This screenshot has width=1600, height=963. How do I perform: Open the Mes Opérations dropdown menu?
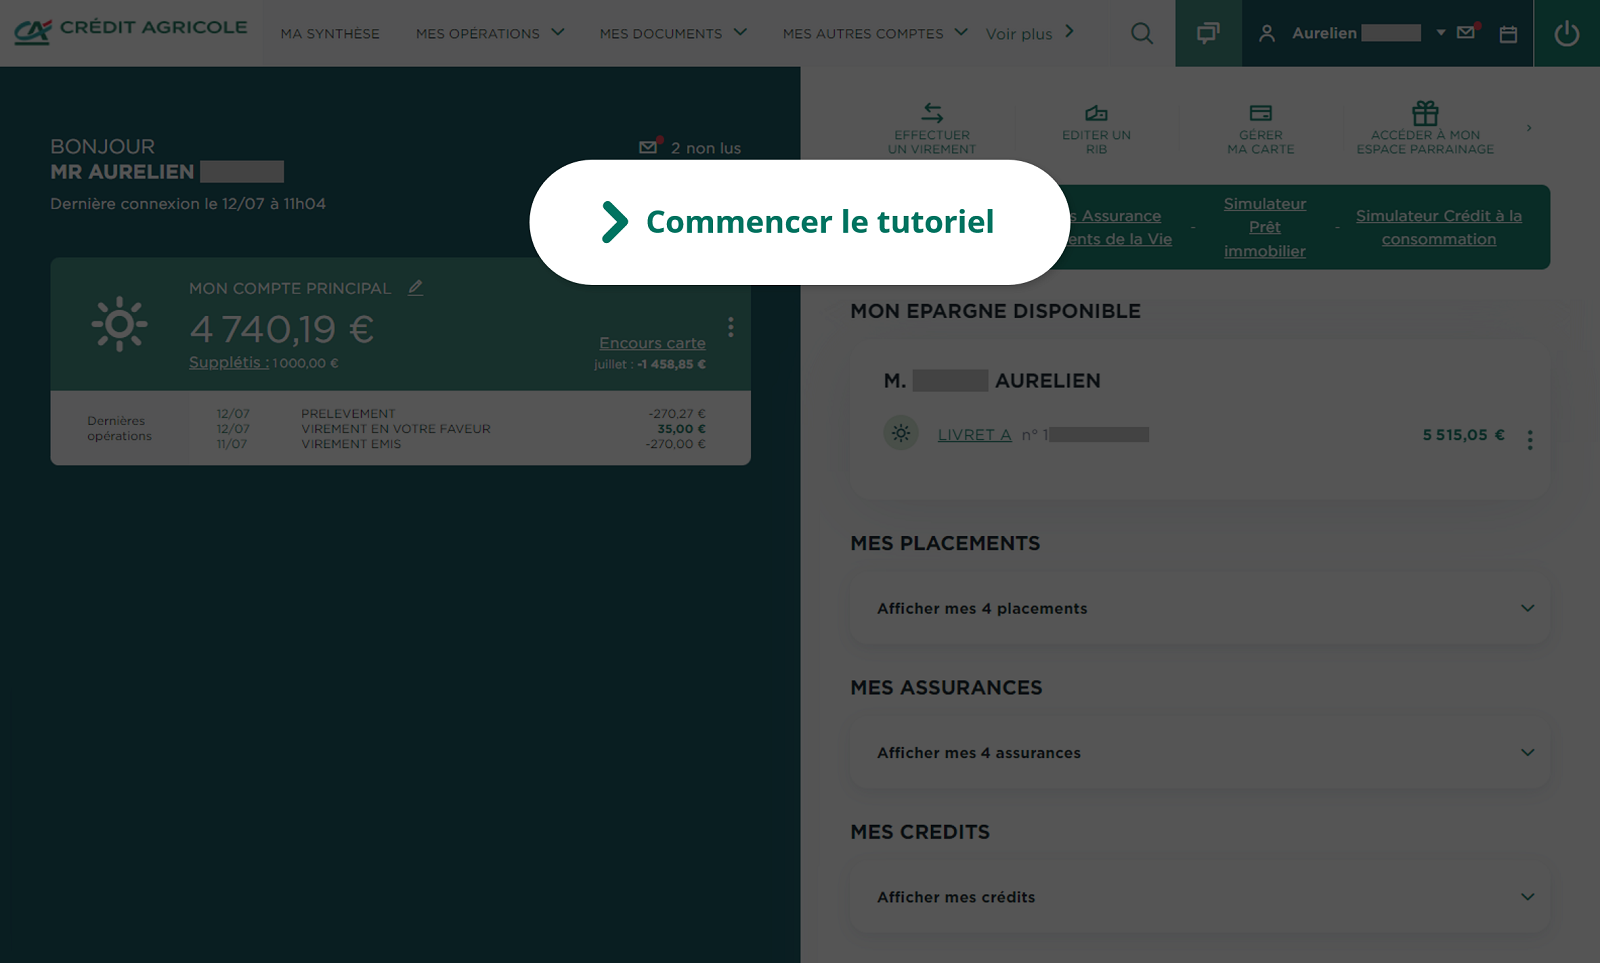pos(490,34)
